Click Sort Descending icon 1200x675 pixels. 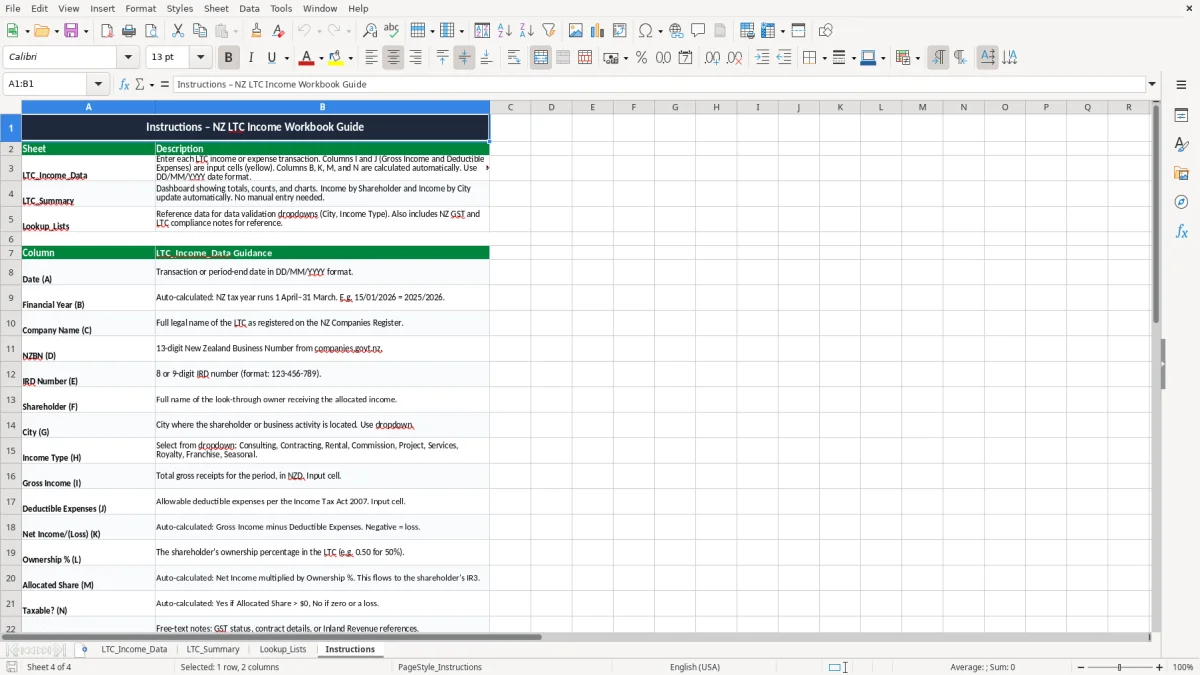click(x=527, y=31)
